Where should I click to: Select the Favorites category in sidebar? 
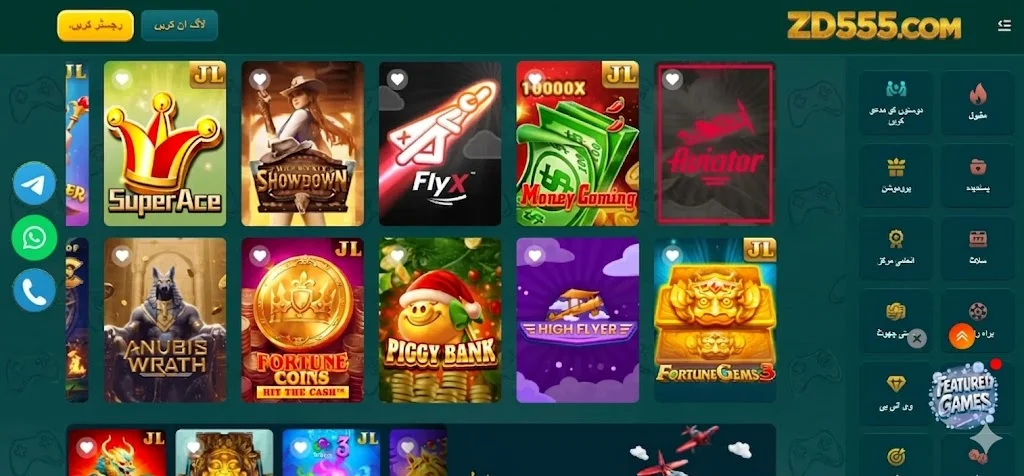point(978,175)
